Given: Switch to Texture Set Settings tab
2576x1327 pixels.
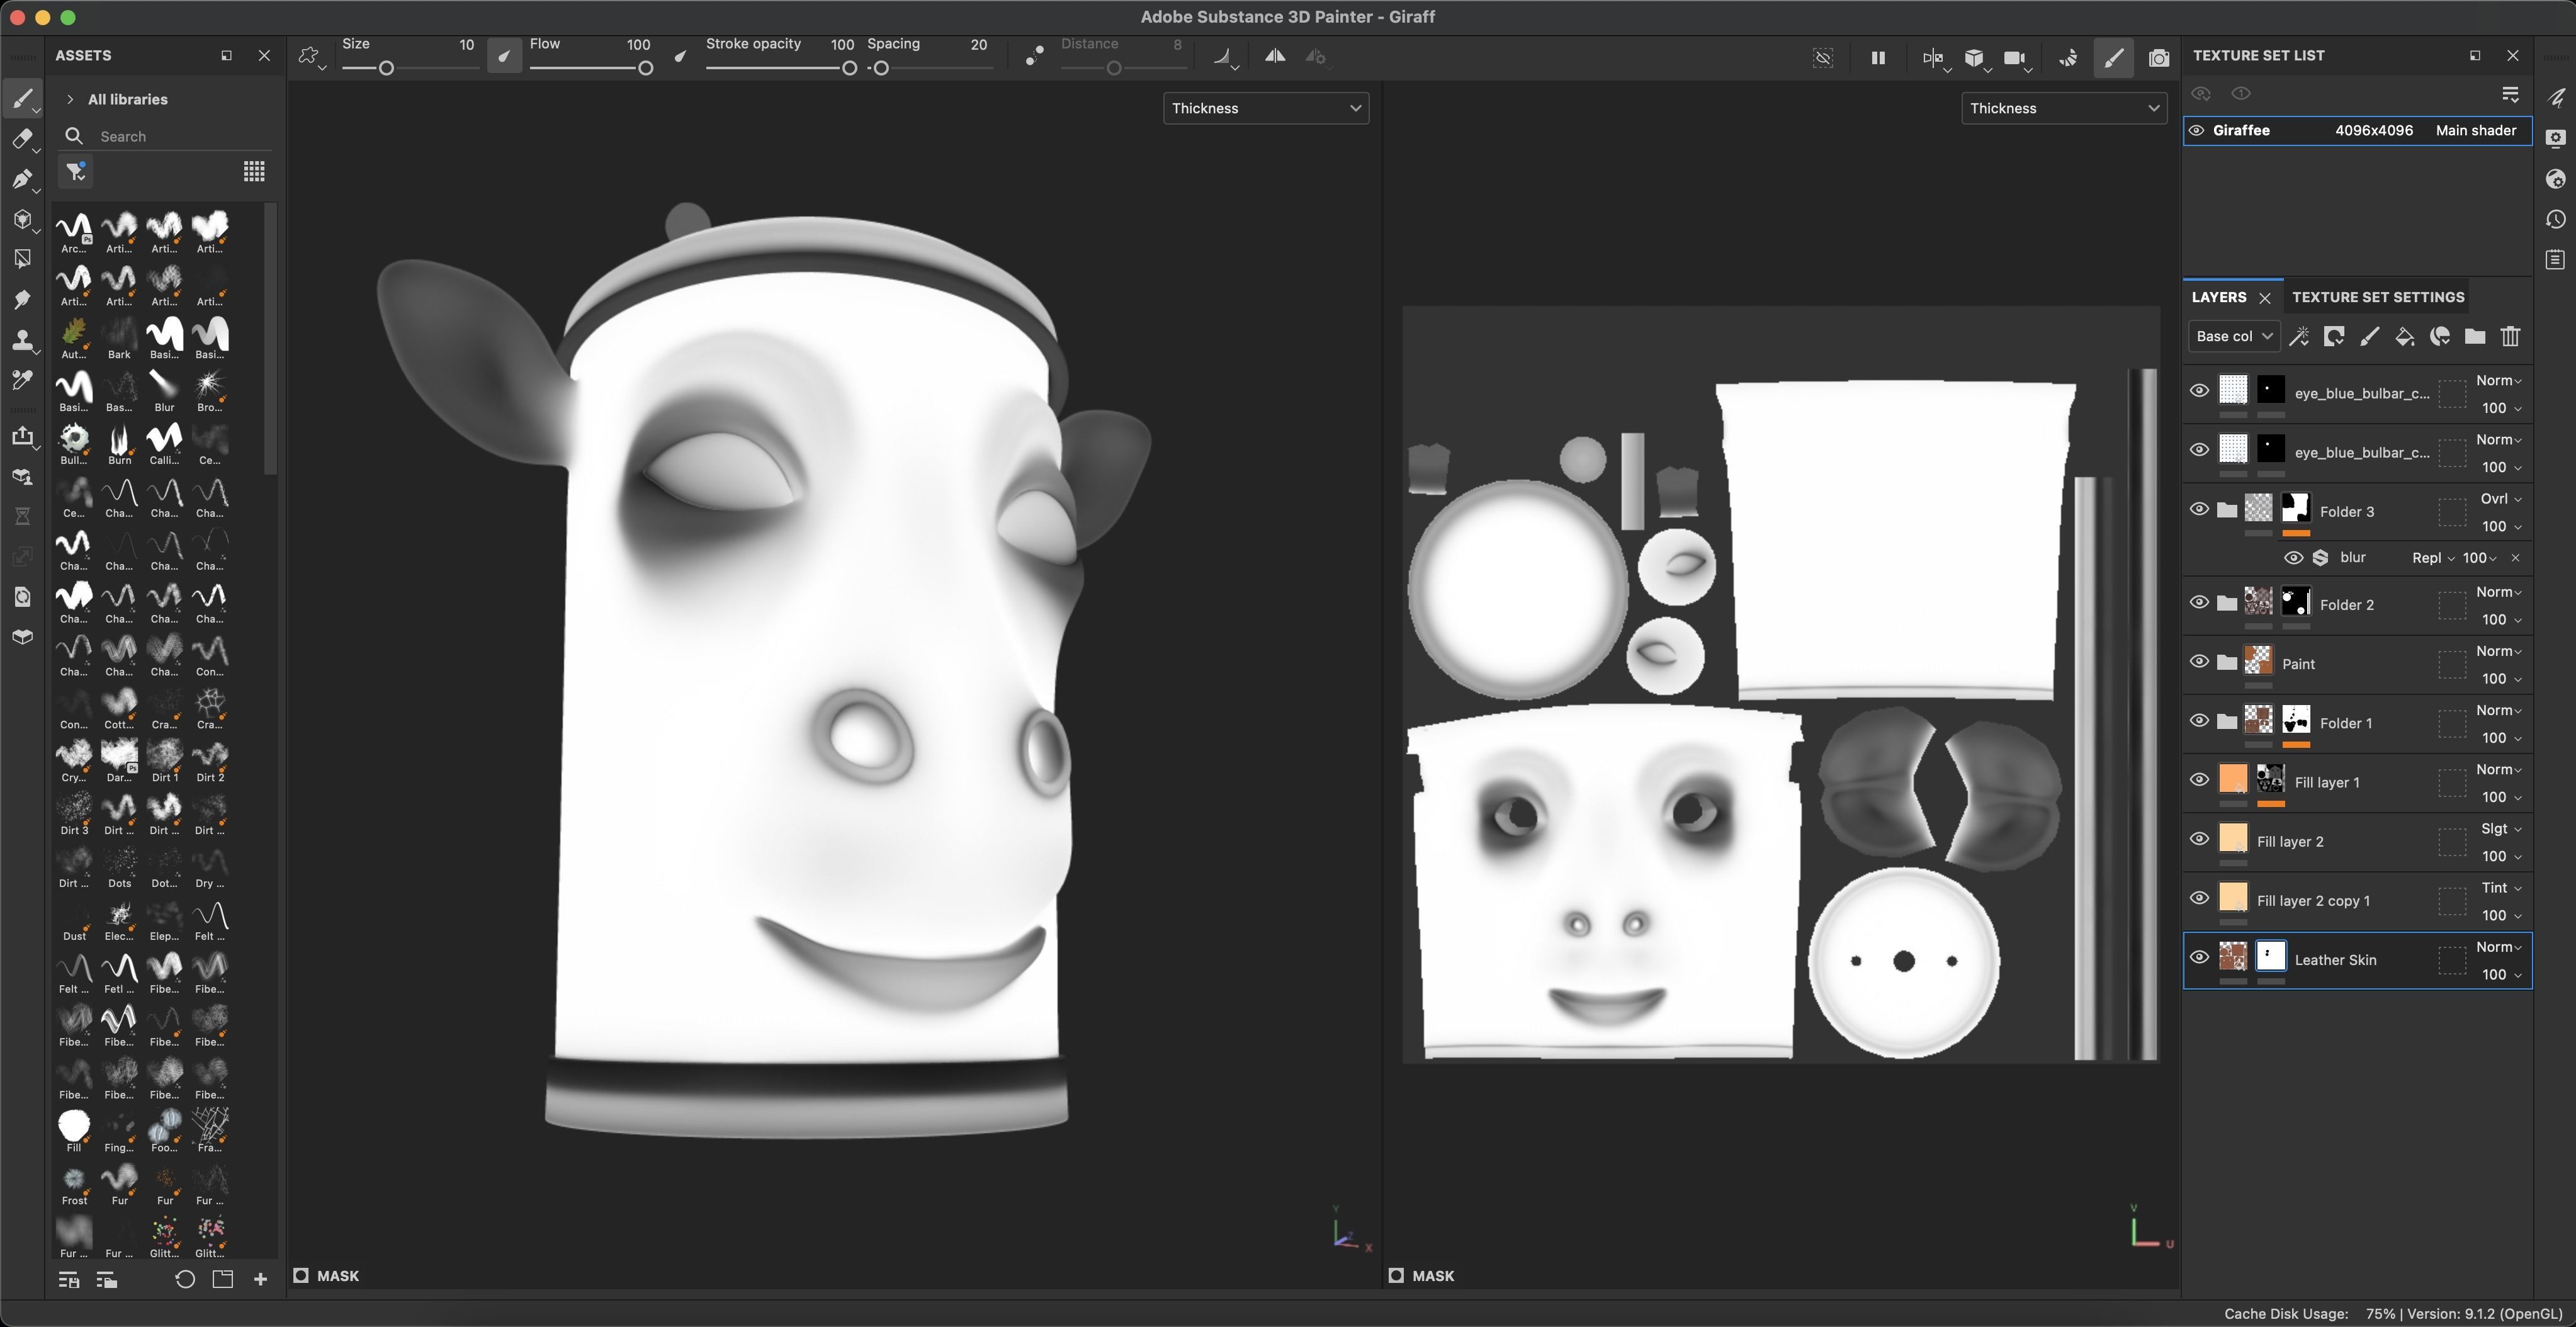Looking at the screenshot, I should coord(2377,297).
